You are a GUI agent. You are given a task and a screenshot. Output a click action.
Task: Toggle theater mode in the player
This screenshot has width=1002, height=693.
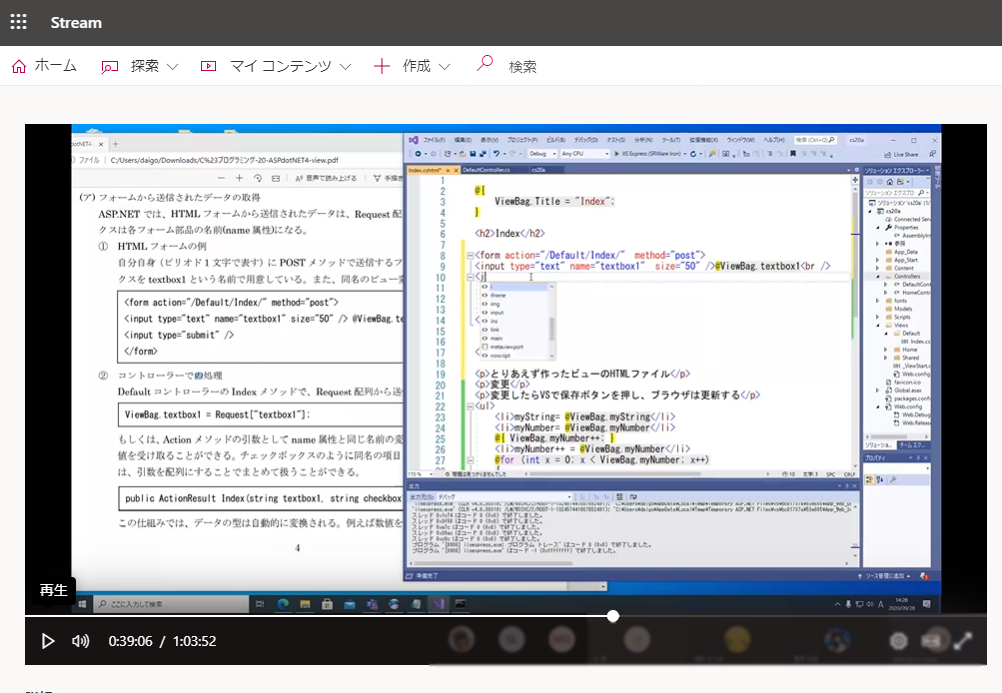[933, 641]
